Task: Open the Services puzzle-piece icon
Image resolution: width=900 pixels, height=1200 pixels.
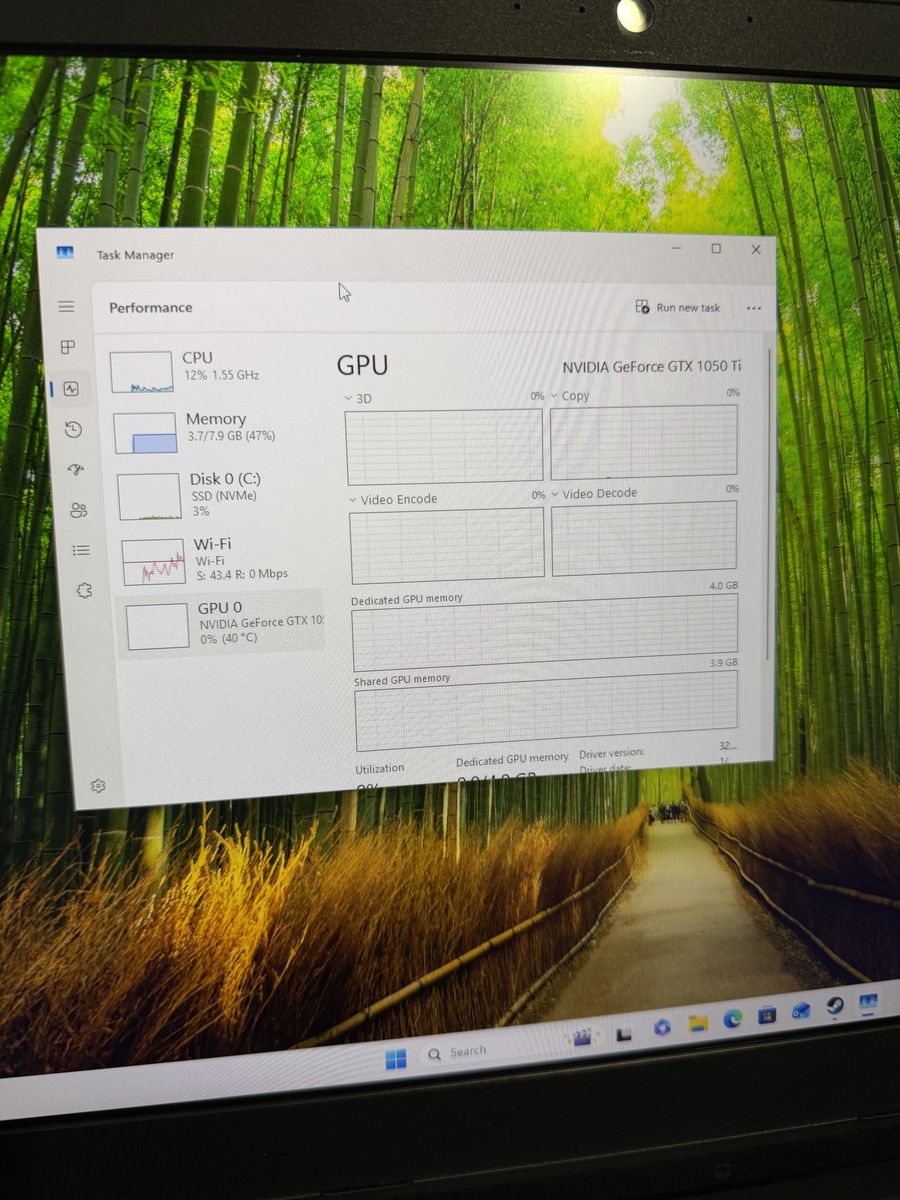Action: [x=84, y=591]
